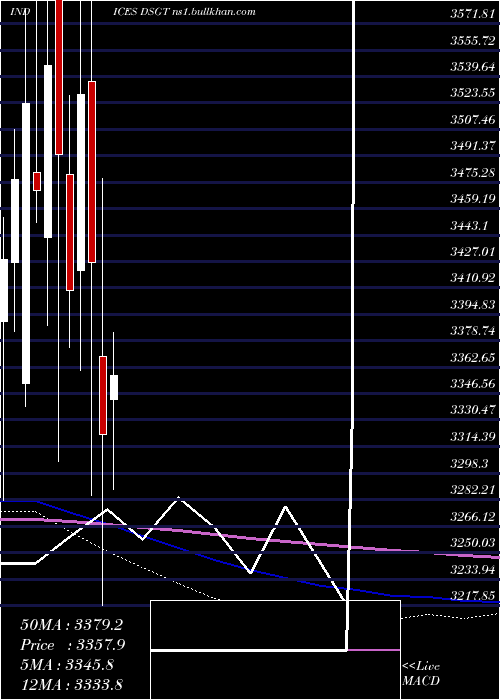Click the 3523.55 price axis label
Screen dimensions: 500x700
(x=473, y=93)
